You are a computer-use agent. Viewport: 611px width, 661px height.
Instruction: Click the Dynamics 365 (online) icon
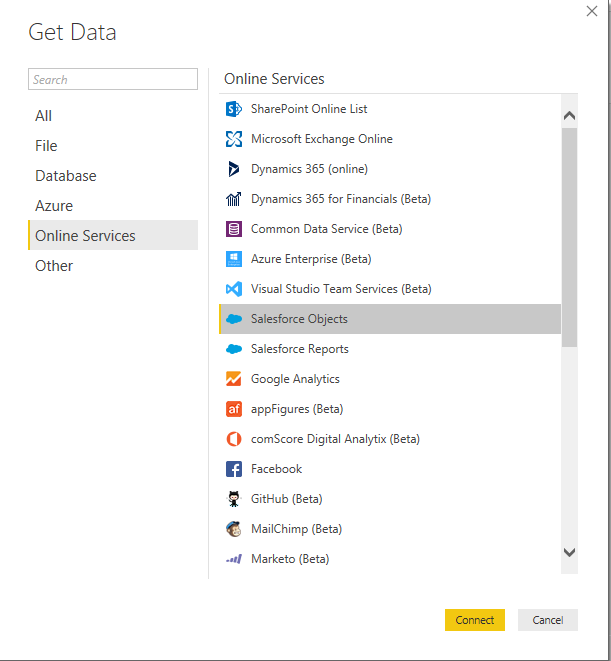click(234, 169)
